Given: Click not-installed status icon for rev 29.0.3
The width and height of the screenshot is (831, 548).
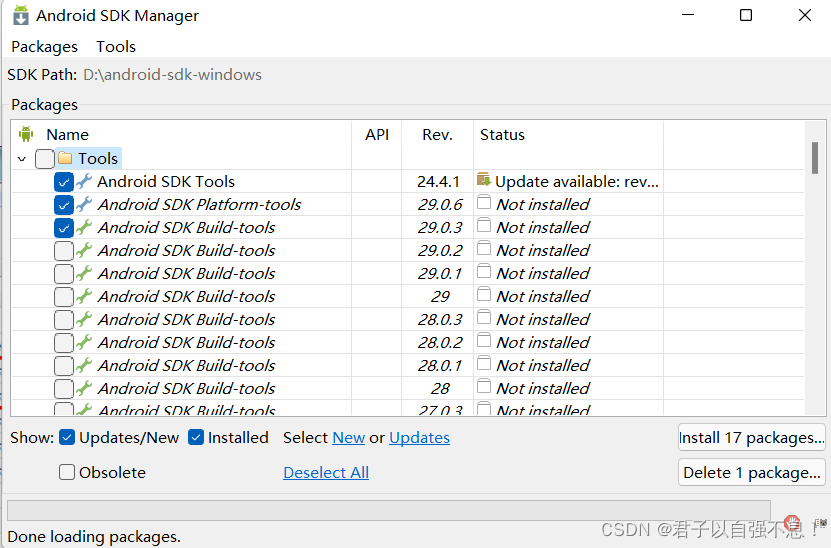Looking at the screenshot, I should click(x=483, y=225).
